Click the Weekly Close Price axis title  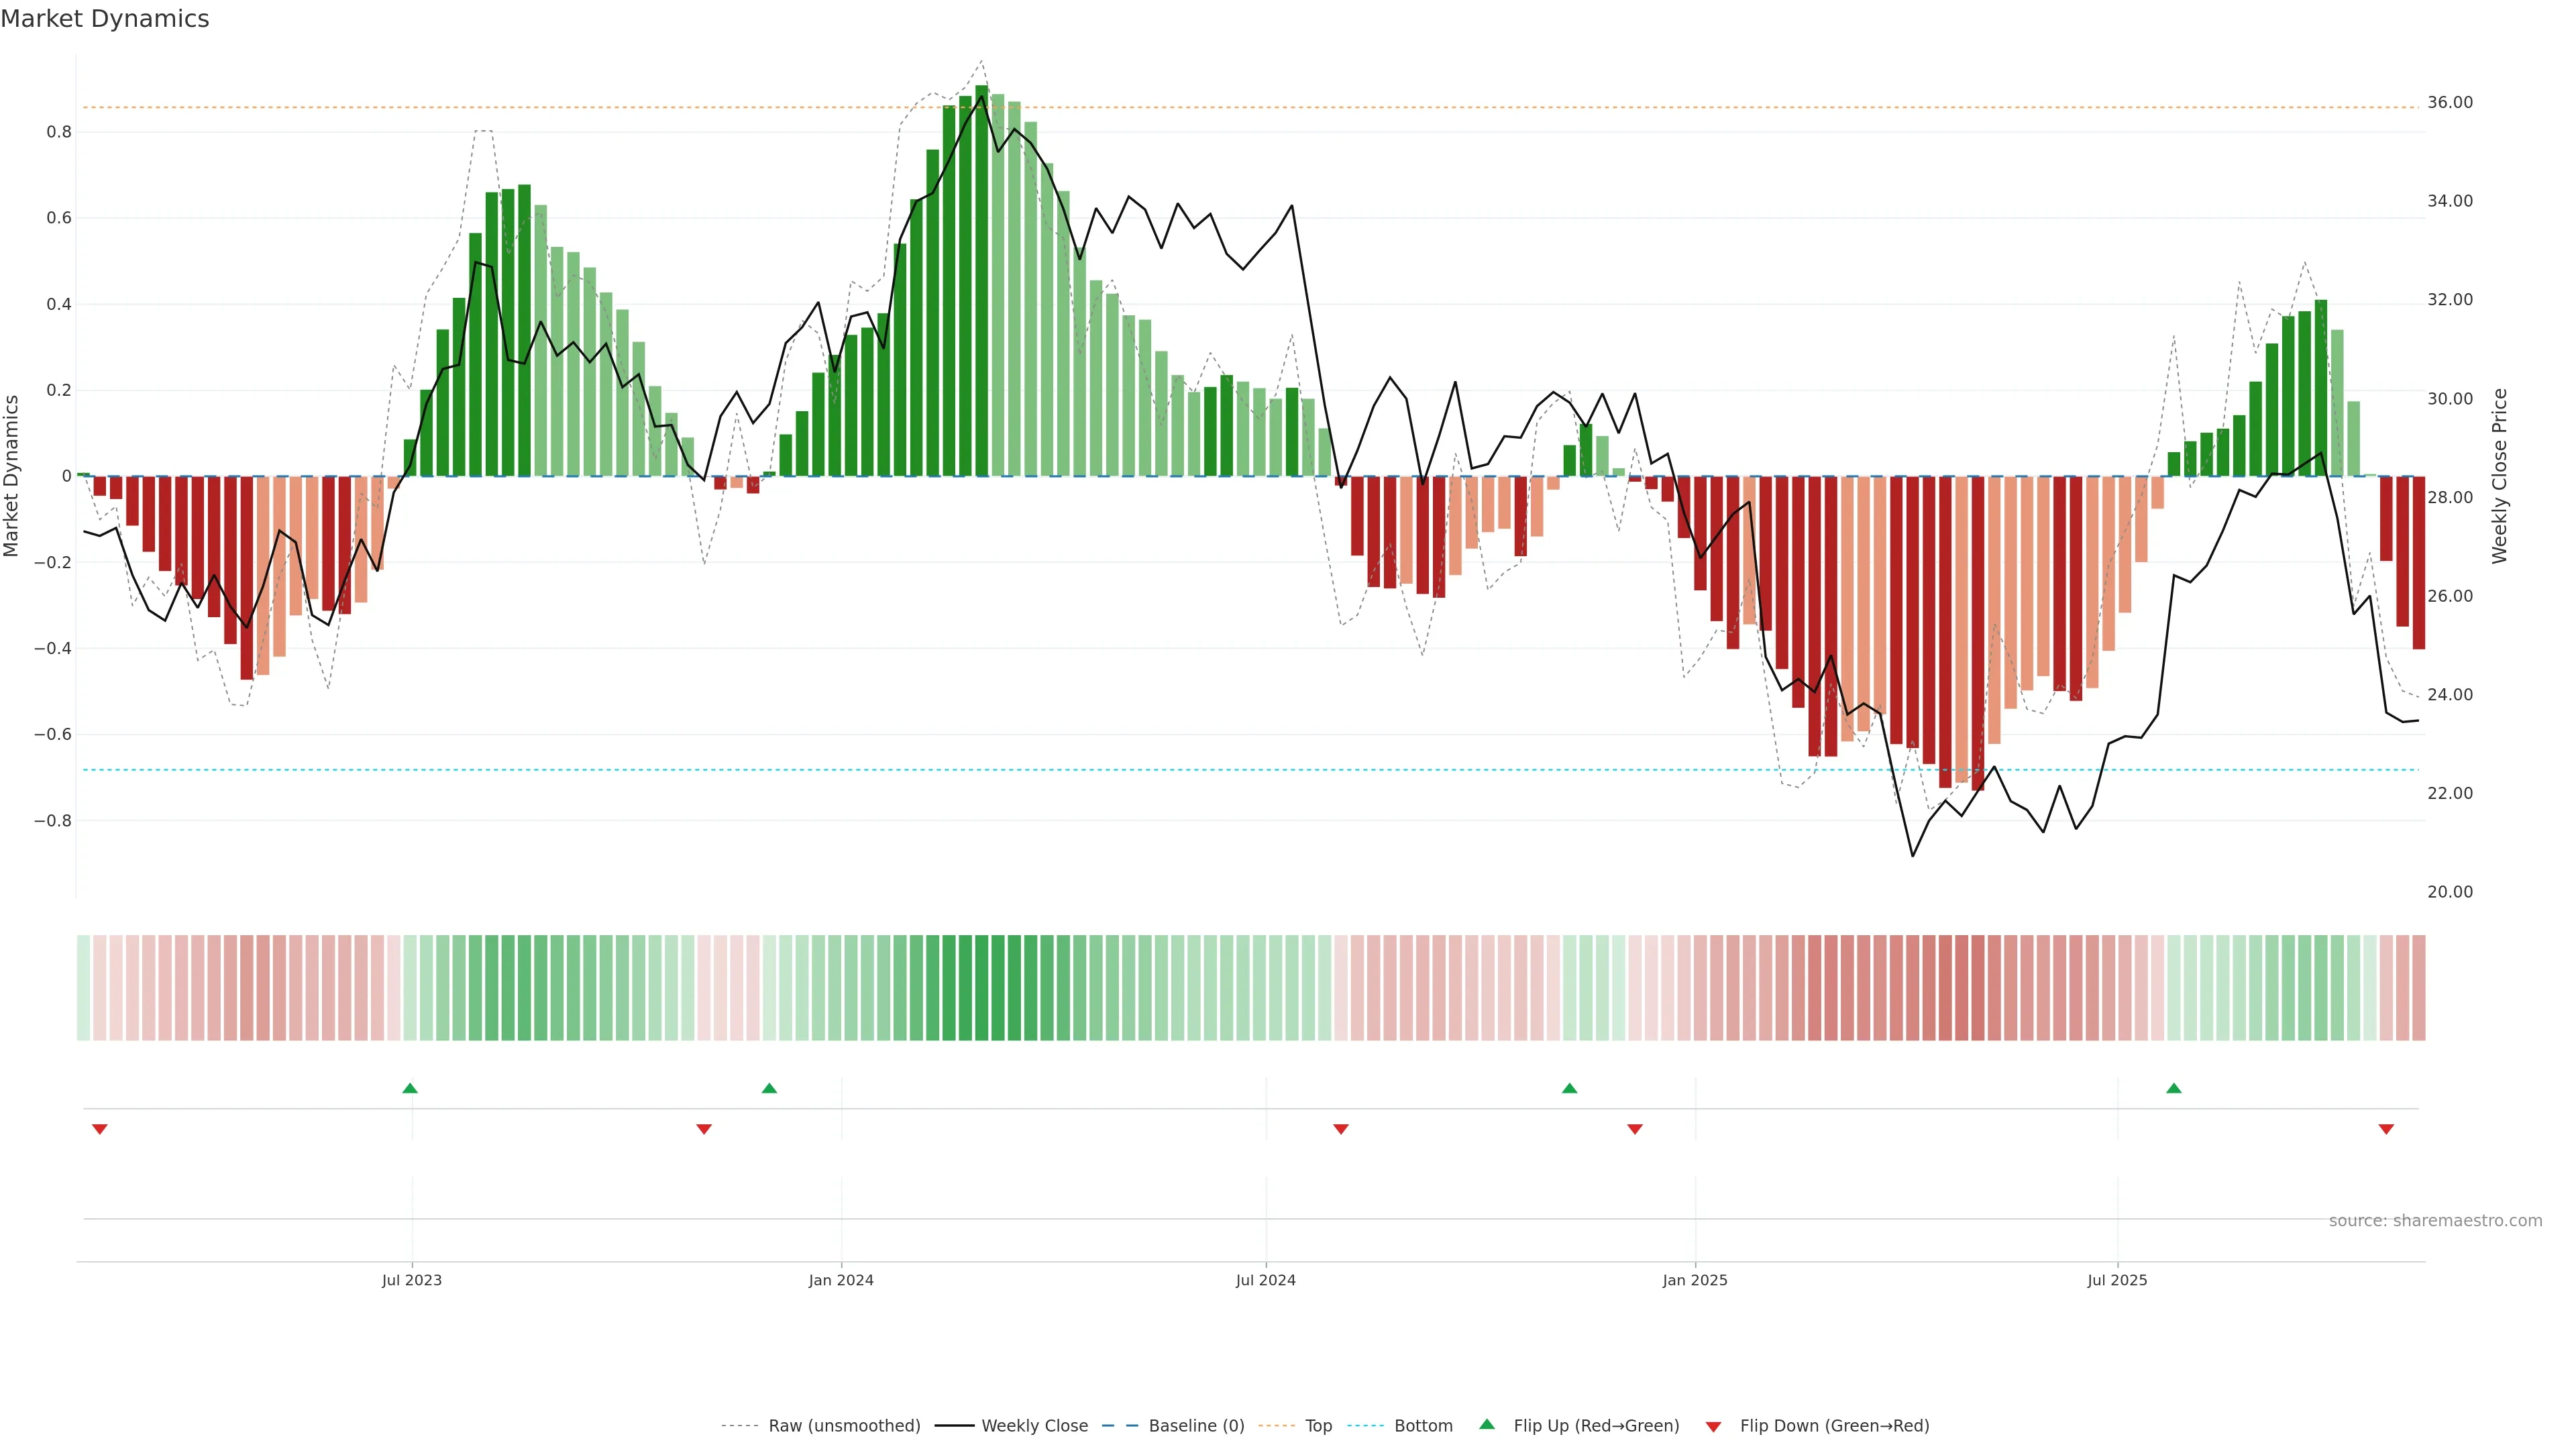[x=2499, y=476]
